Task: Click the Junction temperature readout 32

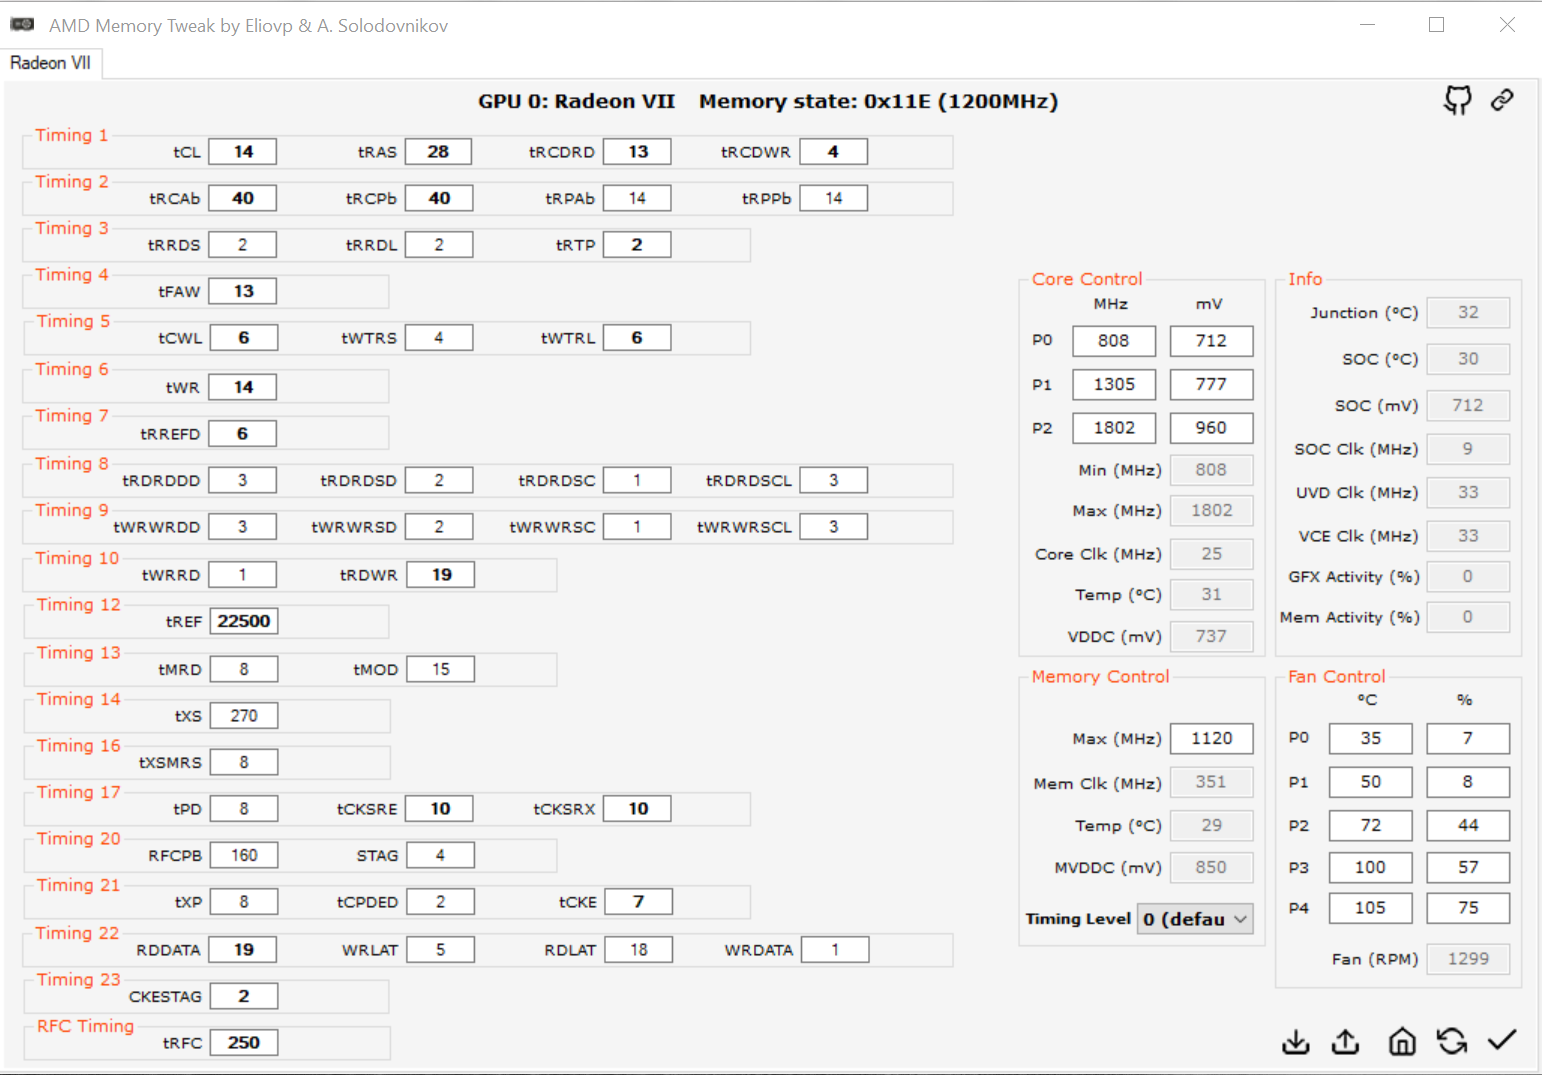Action: [1468, 312]
